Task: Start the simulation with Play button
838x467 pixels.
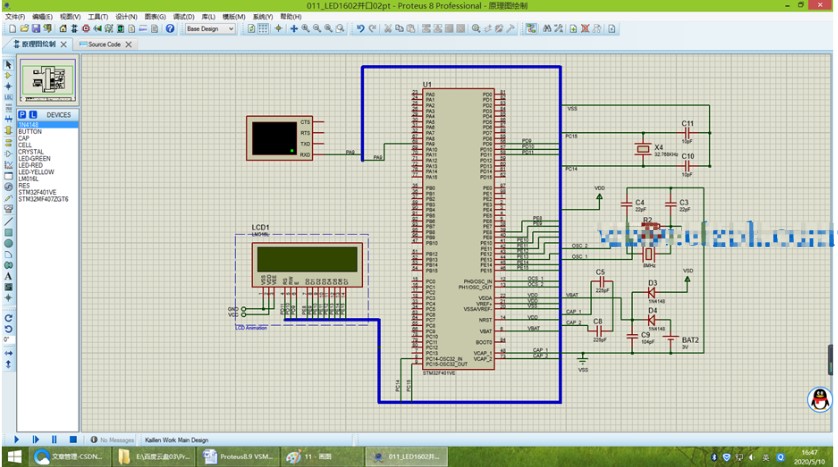Action: [x=16, y=439]
